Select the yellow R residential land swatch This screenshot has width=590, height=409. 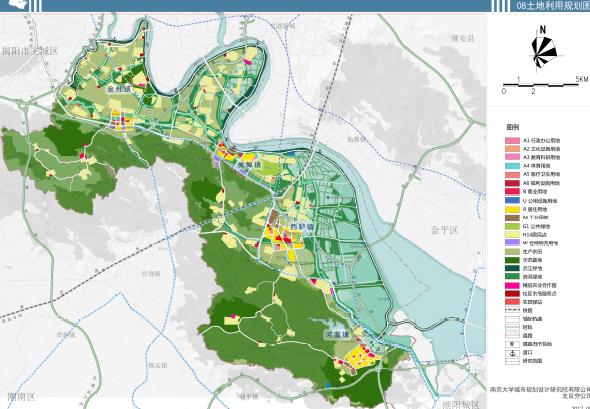tap(512, 209)
